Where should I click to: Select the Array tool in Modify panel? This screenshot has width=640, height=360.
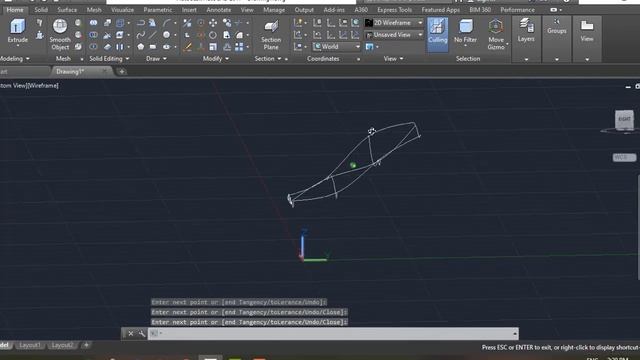[x=239, y=47]
